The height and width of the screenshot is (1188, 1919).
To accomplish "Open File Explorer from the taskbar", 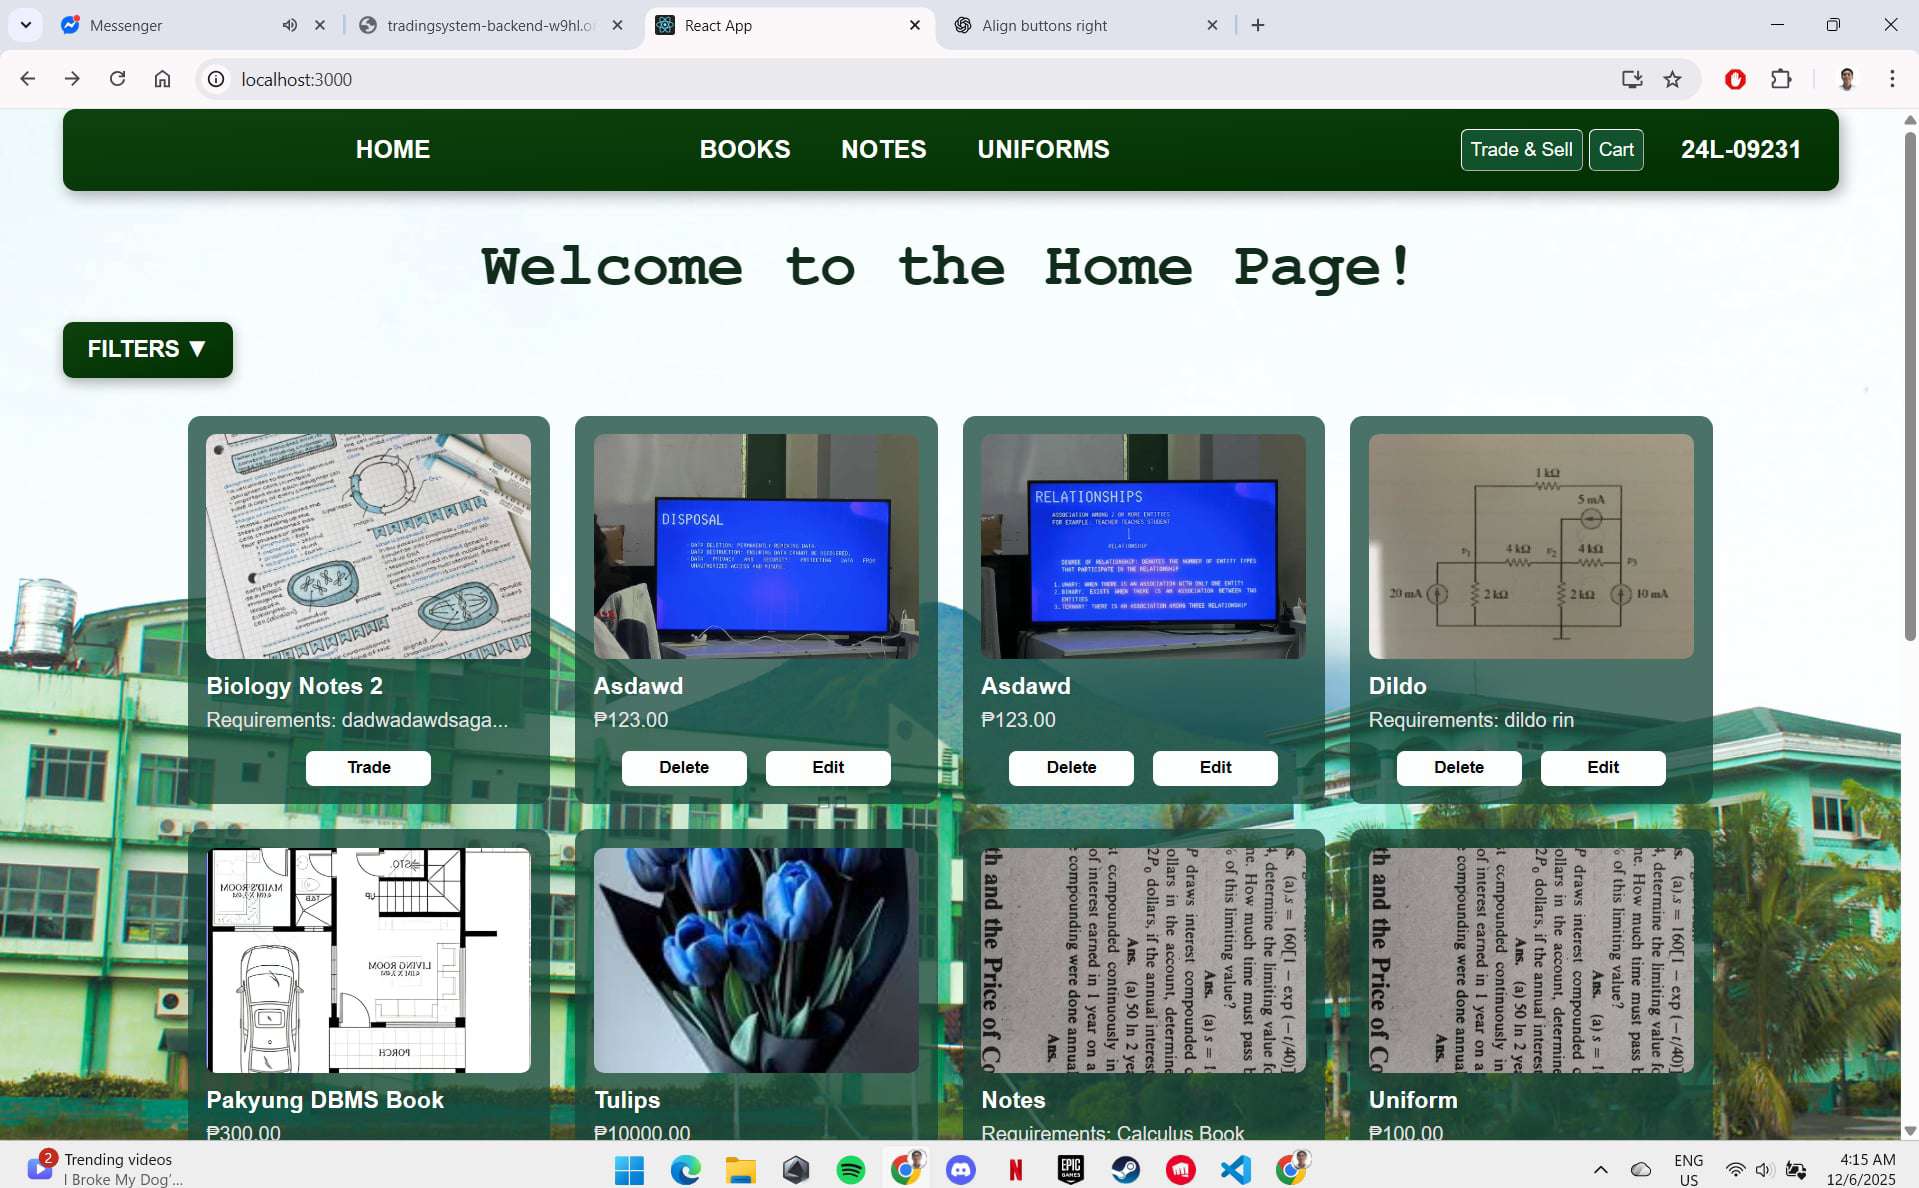I will (x=740, y=1169).
